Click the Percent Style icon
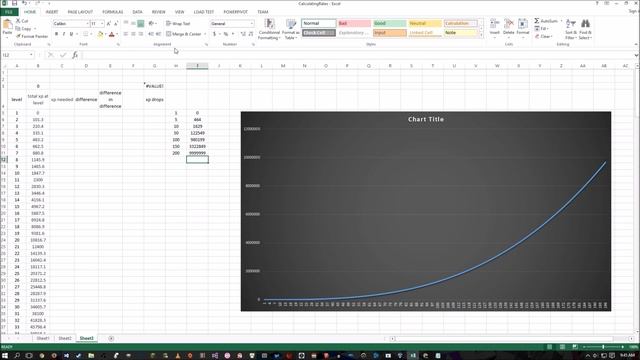This screenshot has height=360, width=640. click(226, 34)
